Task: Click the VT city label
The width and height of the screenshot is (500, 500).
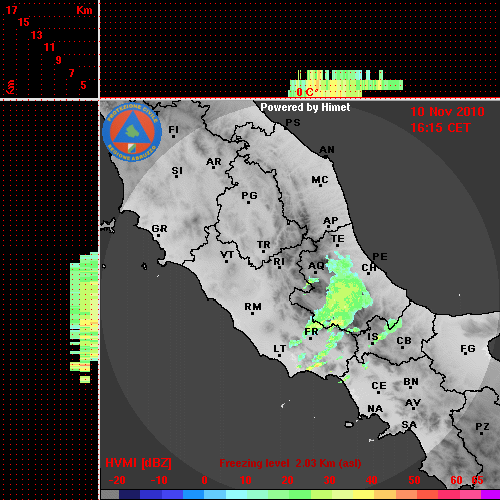Action: 227,255
